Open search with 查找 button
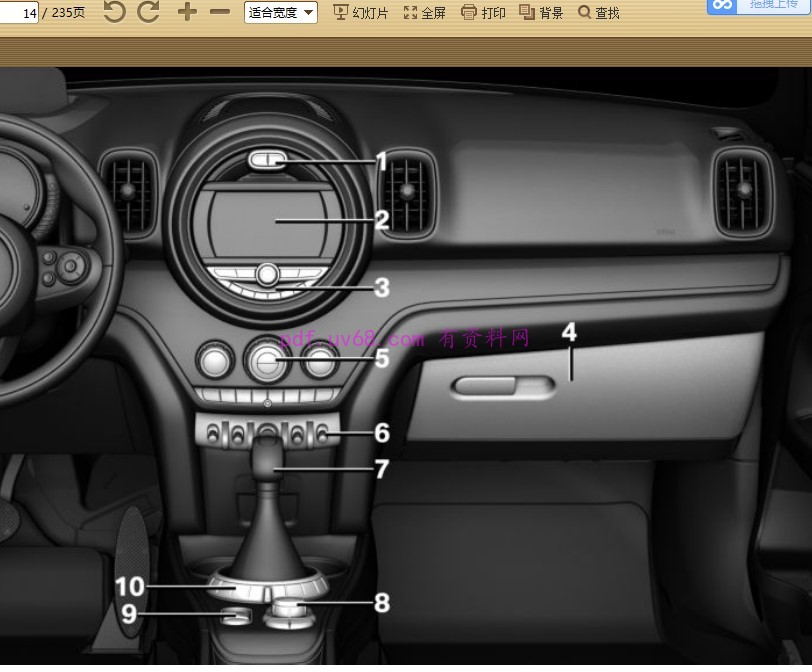The height and width of the screenshot is (672, 812). click(599, 12)
